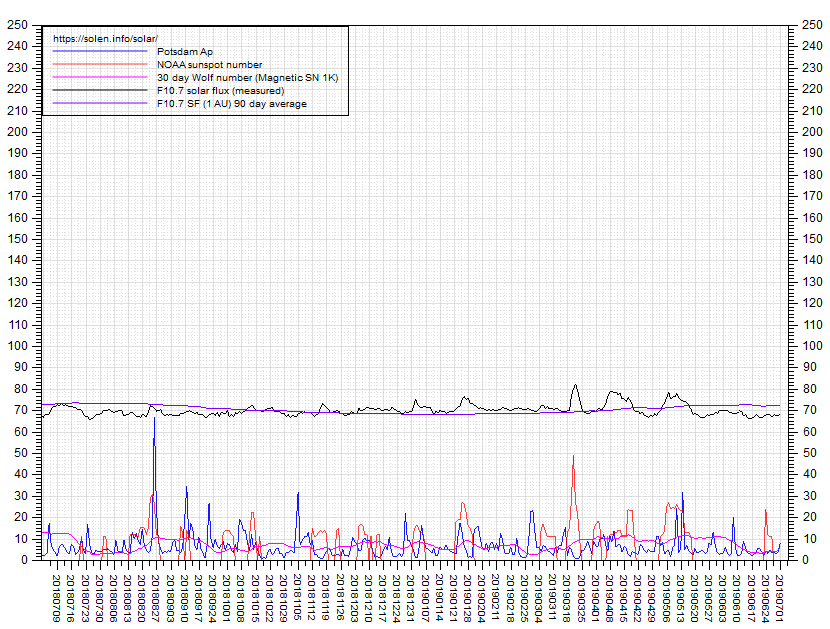This screenshot has height=629, width=830.
Task: Click the 20190701 date label on x-axis
Action: click(779, 598)
